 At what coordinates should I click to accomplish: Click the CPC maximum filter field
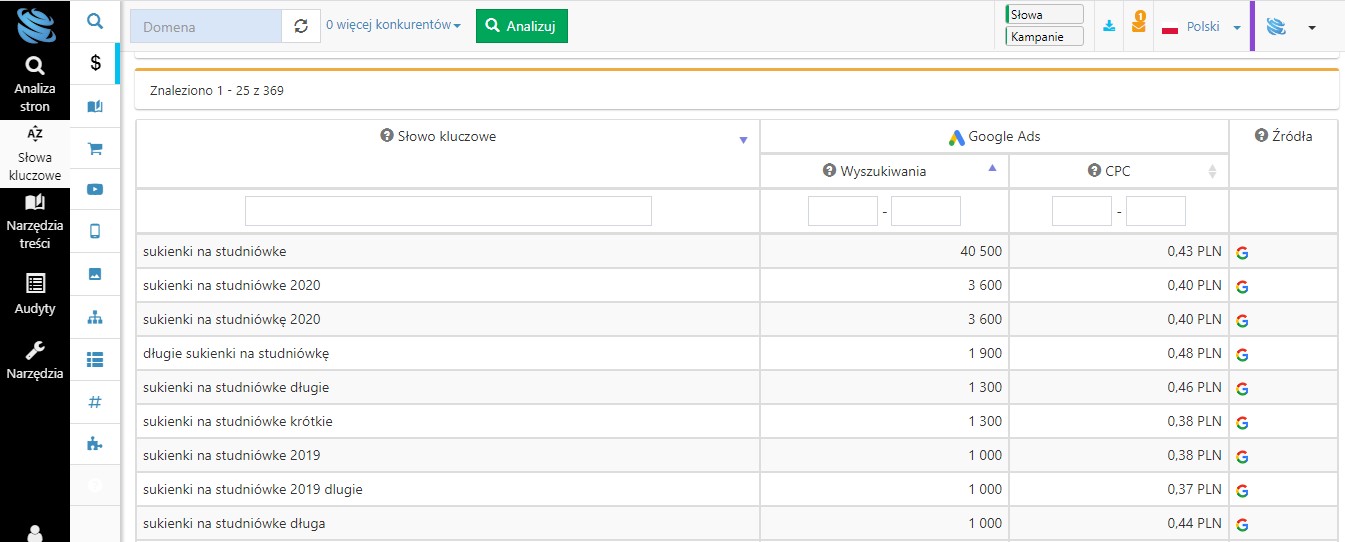point(1156,211)
